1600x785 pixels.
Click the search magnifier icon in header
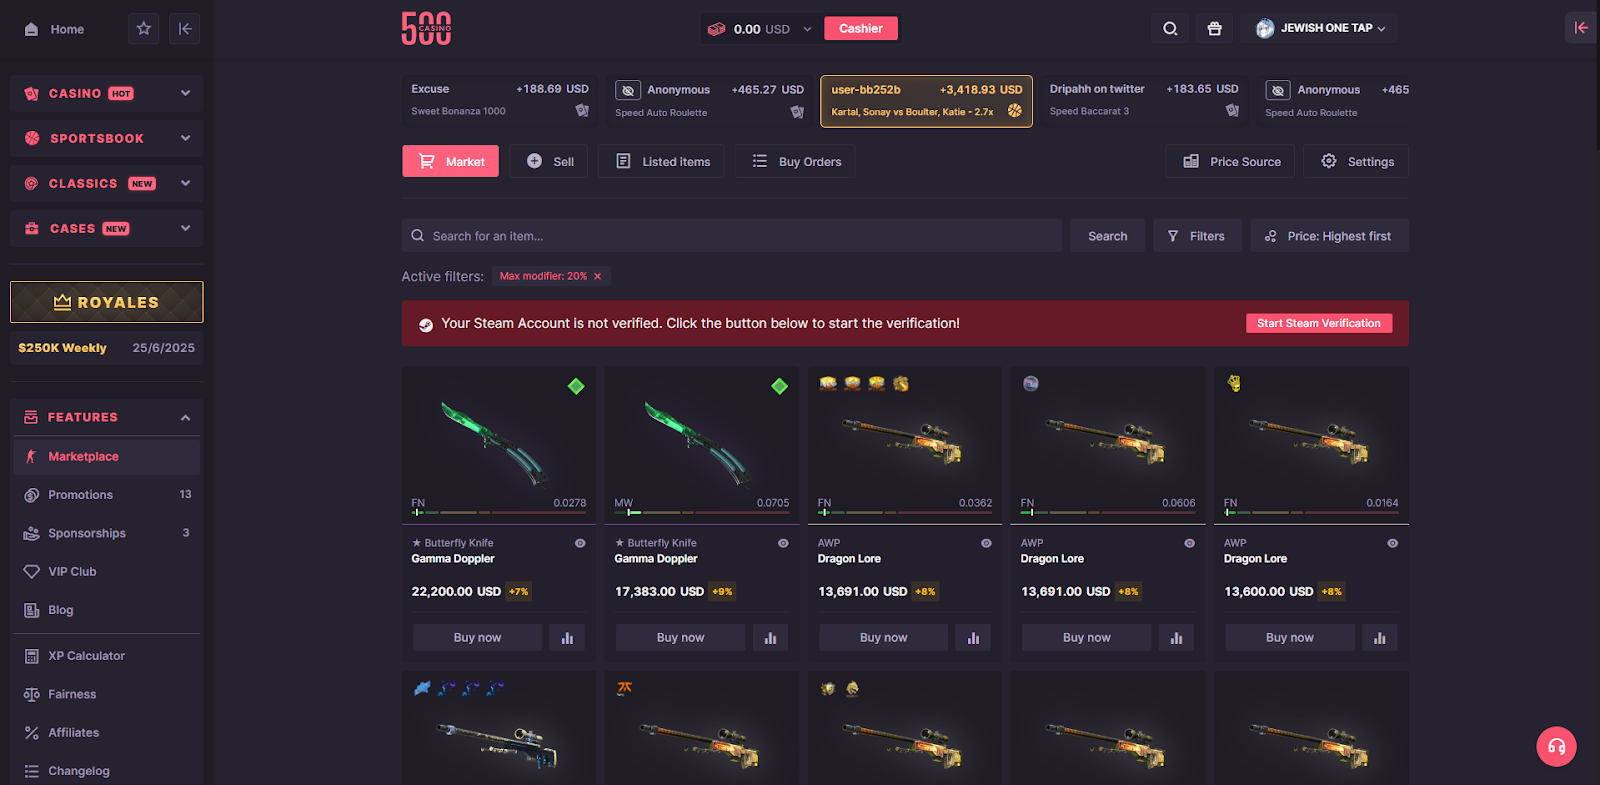pos(1170,29)
